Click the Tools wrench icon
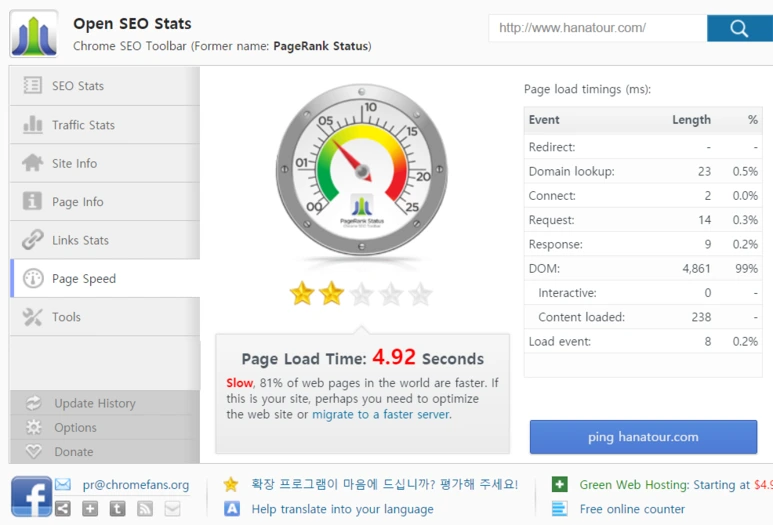Viewport: 773px width, 525px height. (33, 317)
